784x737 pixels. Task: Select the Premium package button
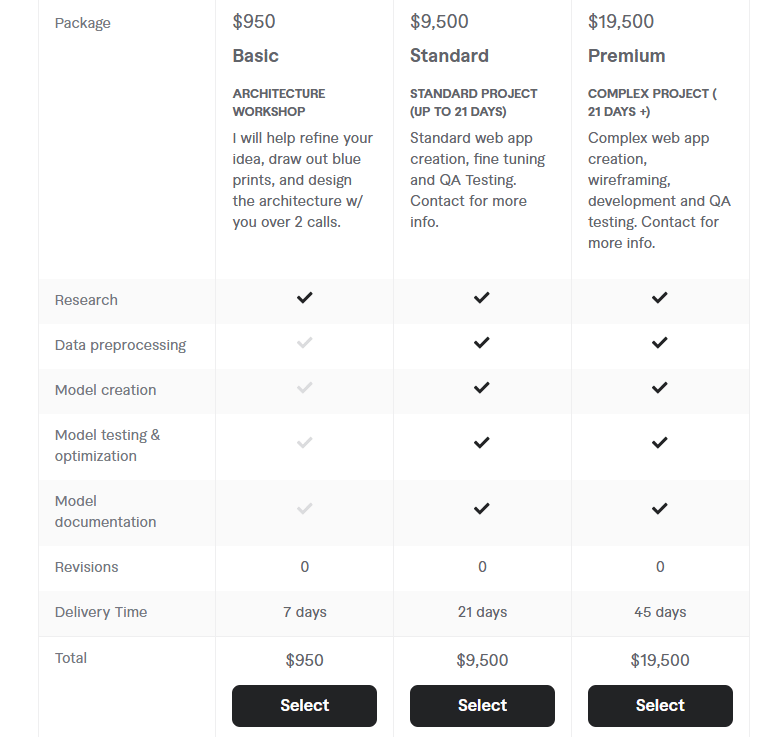coord(660,706)
